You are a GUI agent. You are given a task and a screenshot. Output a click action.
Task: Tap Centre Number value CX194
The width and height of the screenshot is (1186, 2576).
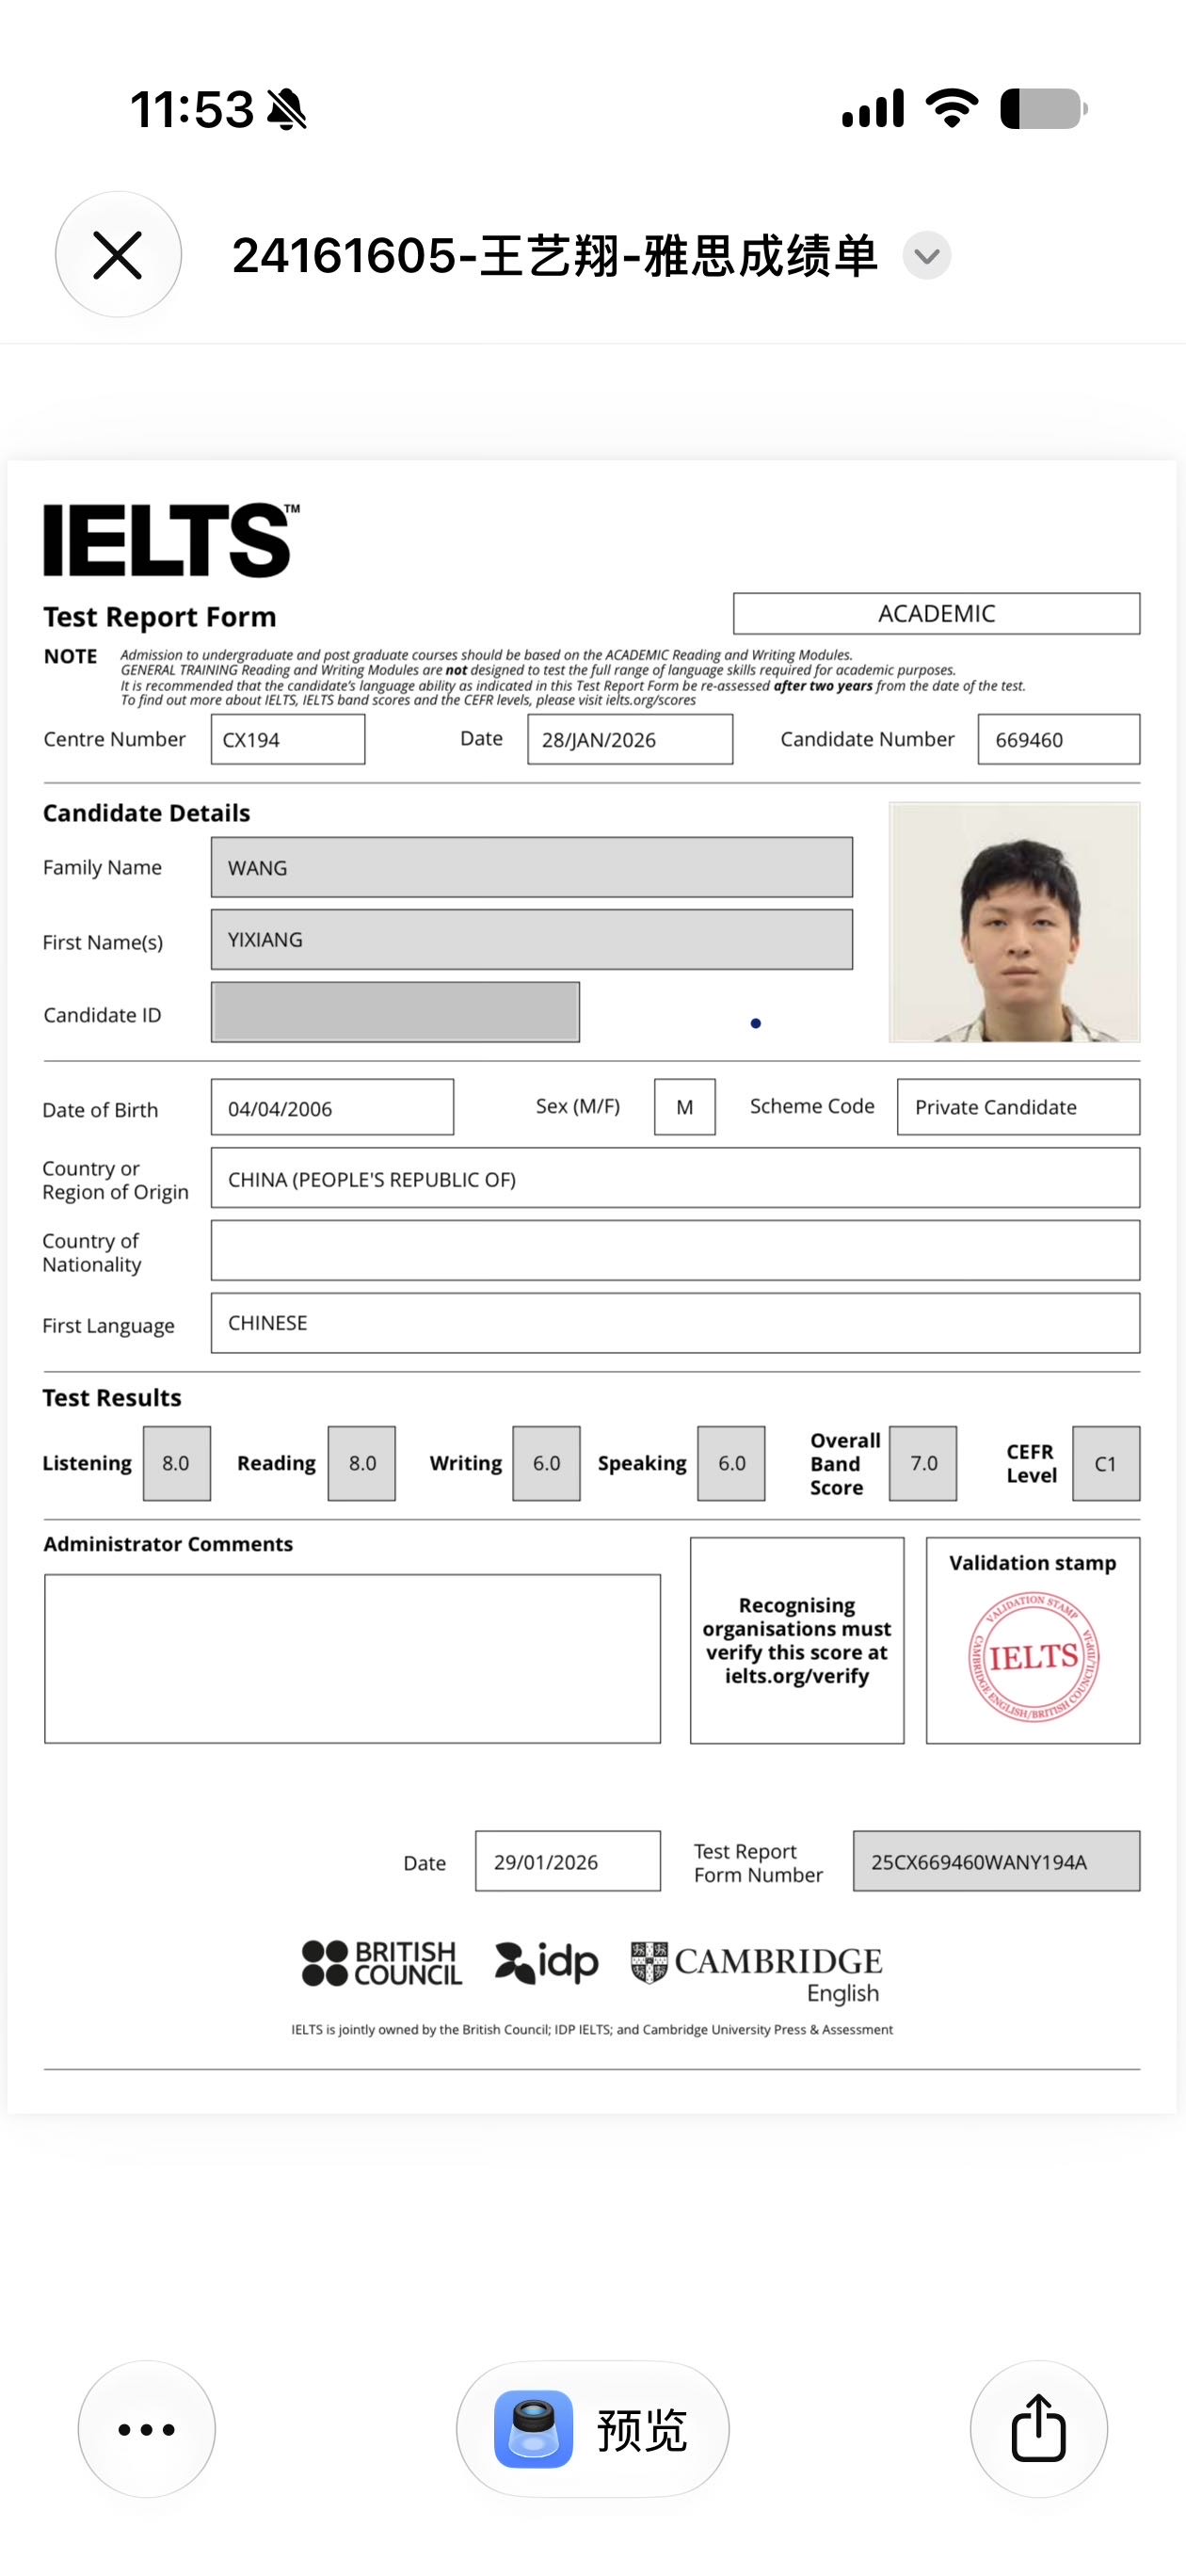click(288, 740)
